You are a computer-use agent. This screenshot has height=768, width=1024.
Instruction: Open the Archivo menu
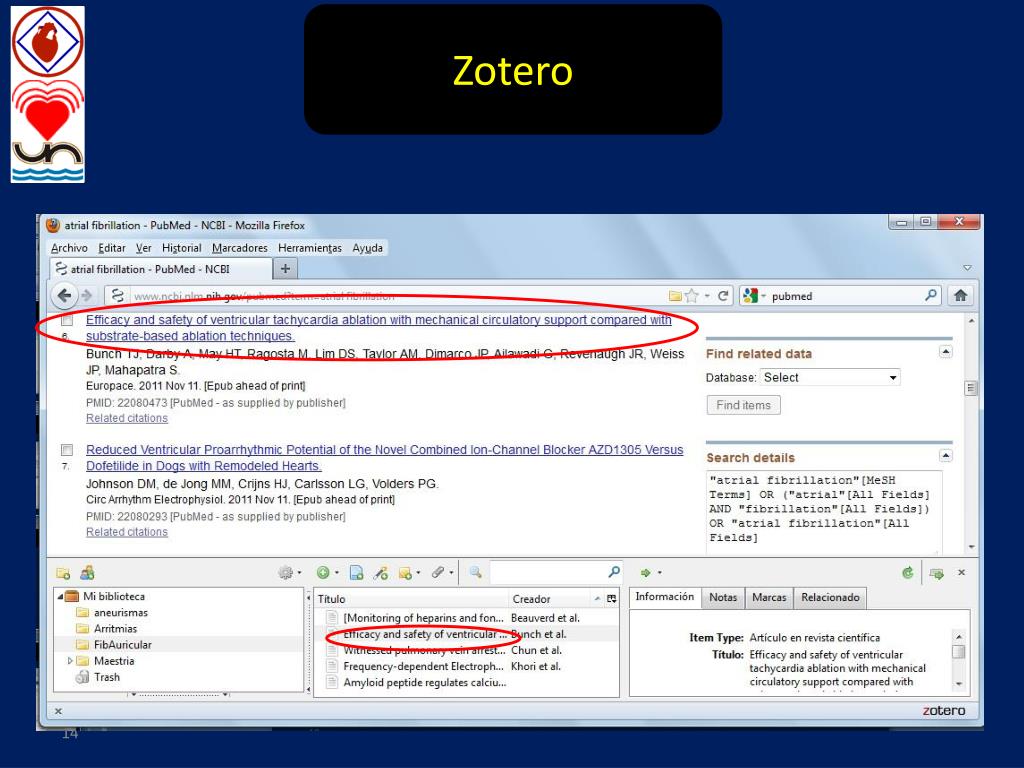(69, 248)
